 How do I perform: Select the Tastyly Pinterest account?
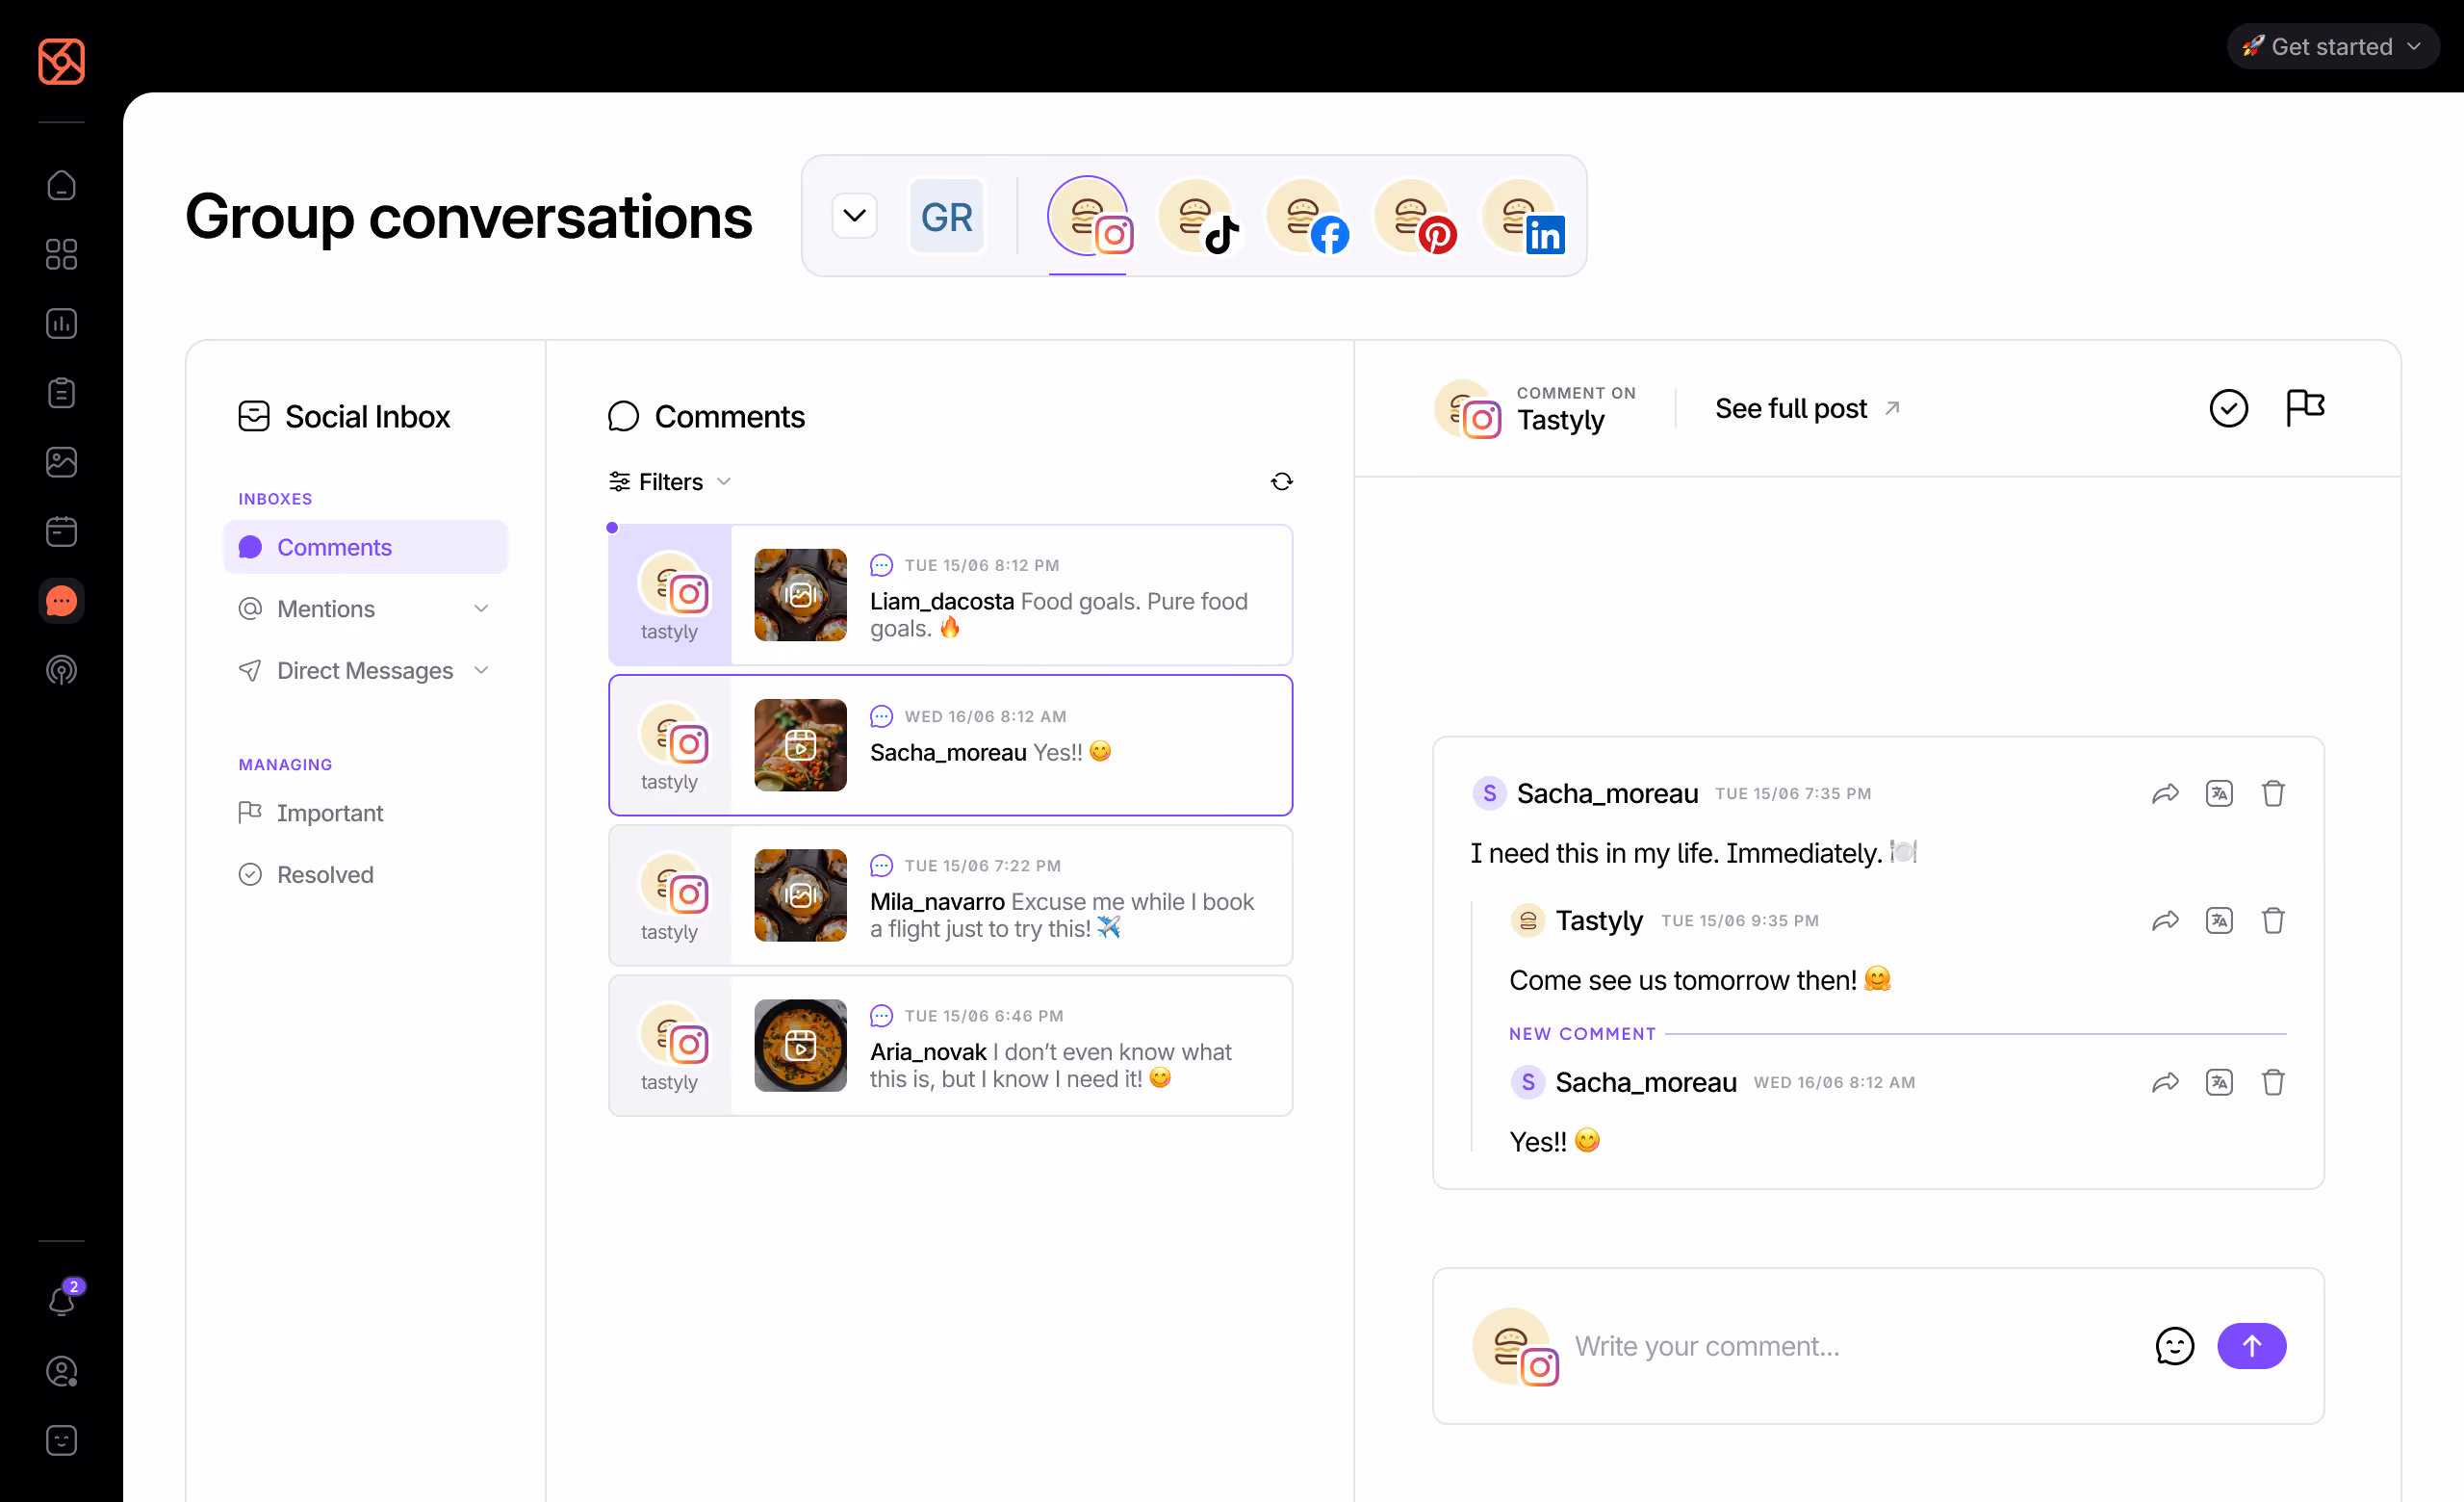[x=1413, y=216]
